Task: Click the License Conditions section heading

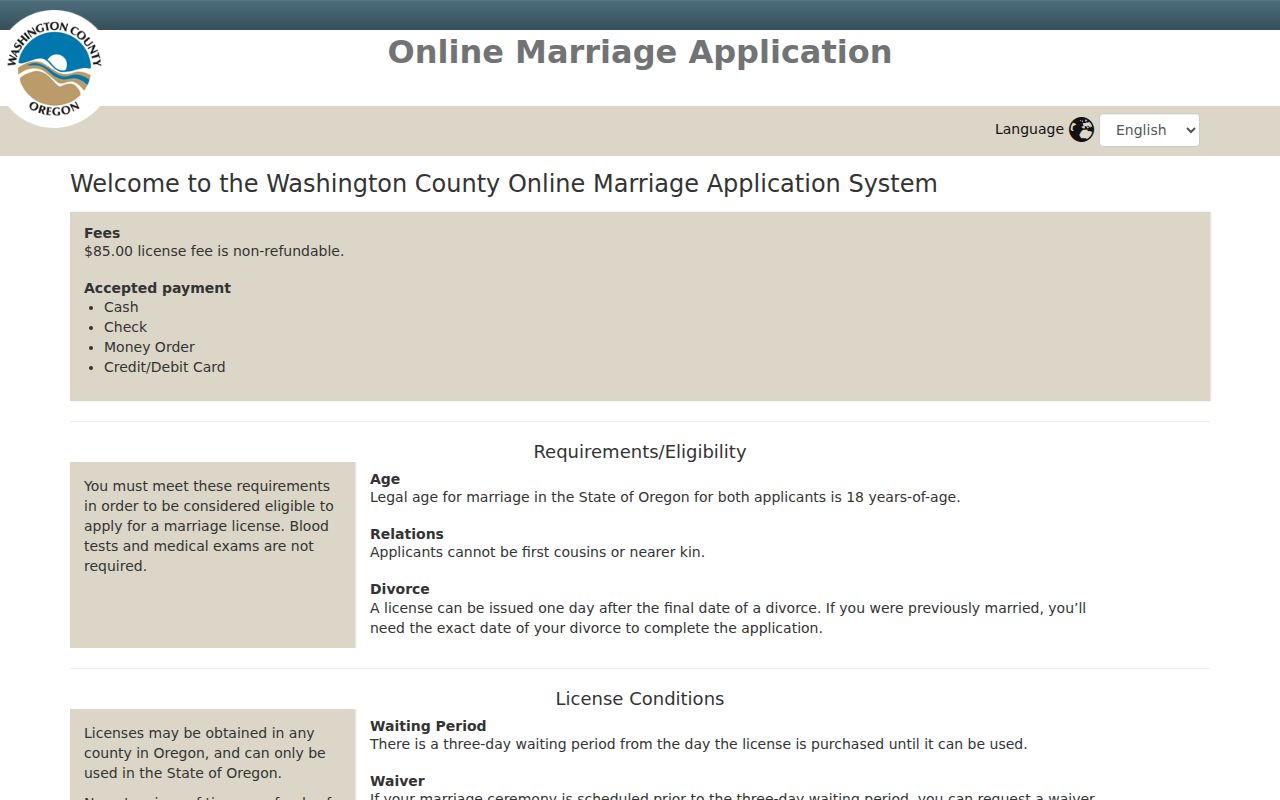Action: (x=640, y=699)
